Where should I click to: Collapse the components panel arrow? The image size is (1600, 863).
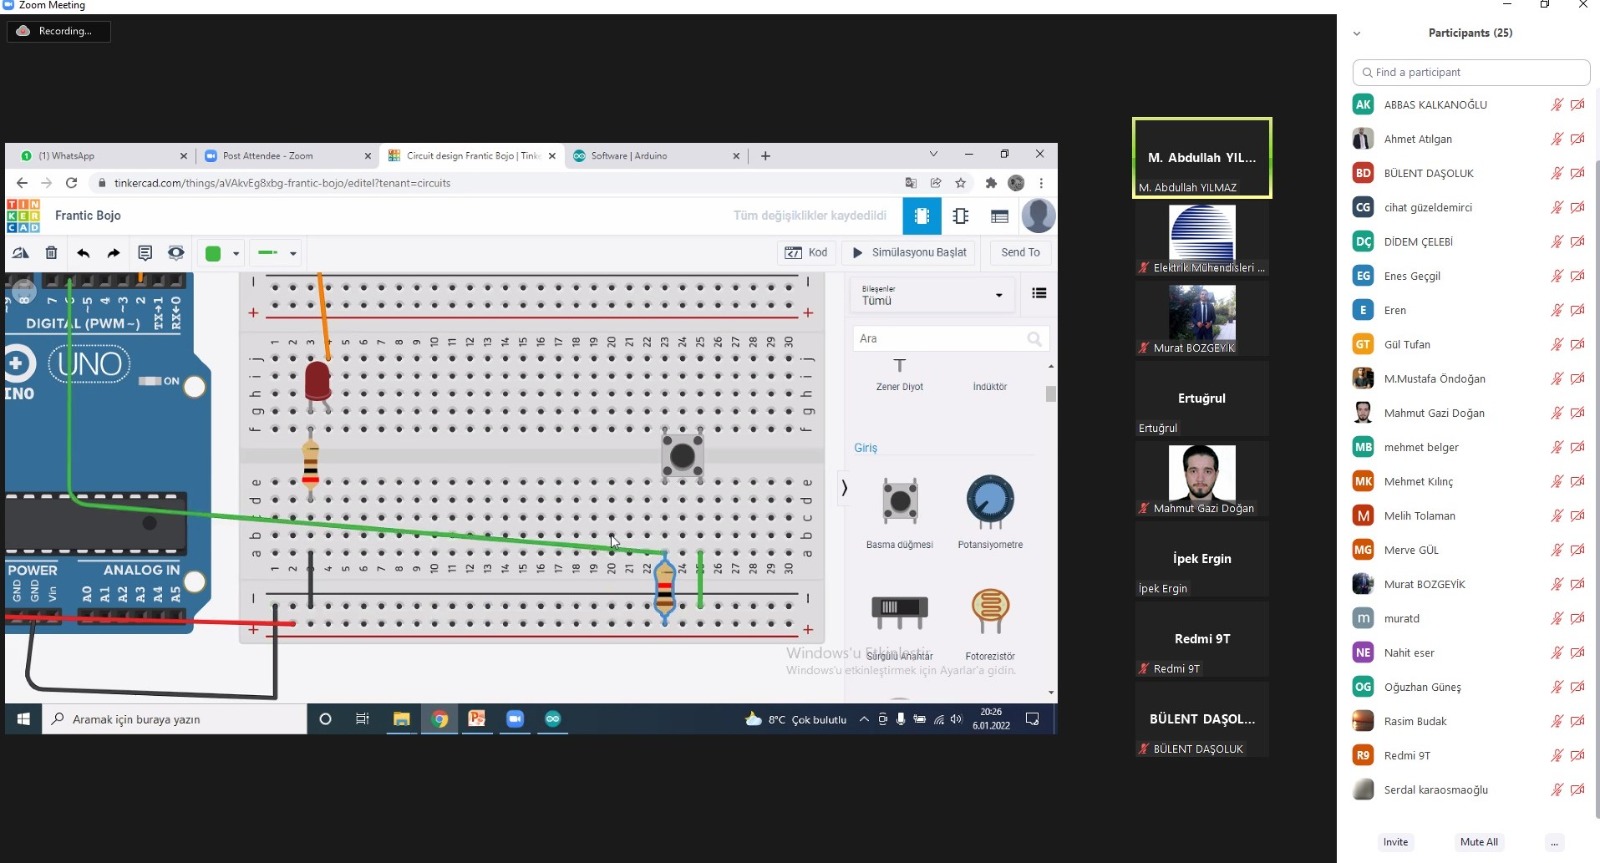click(844, 488)
